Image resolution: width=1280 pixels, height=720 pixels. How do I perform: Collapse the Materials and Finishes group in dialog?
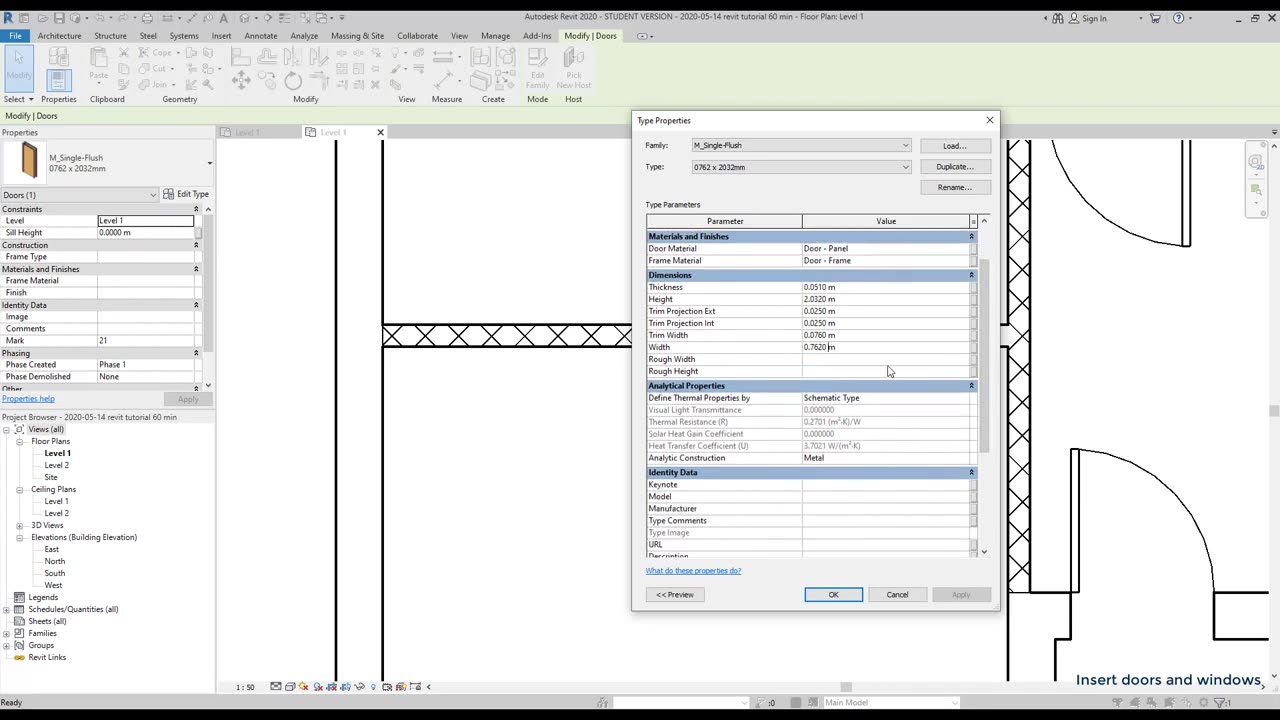pyautogui.click(x=971, y=236)
